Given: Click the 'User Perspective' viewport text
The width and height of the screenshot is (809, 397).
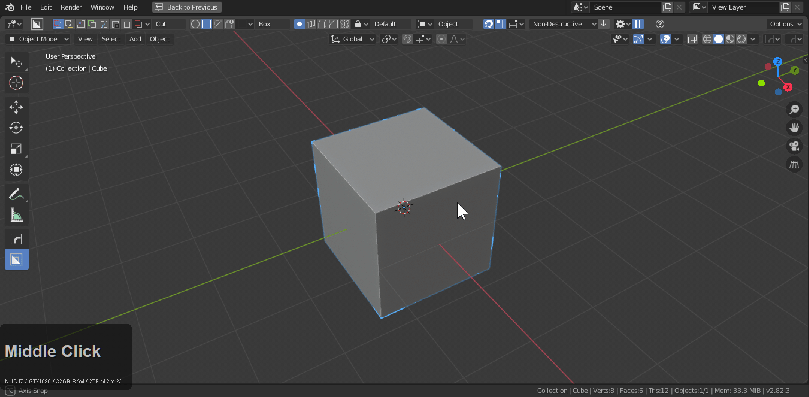Looking at the screenshot, I should pos(70,57).
